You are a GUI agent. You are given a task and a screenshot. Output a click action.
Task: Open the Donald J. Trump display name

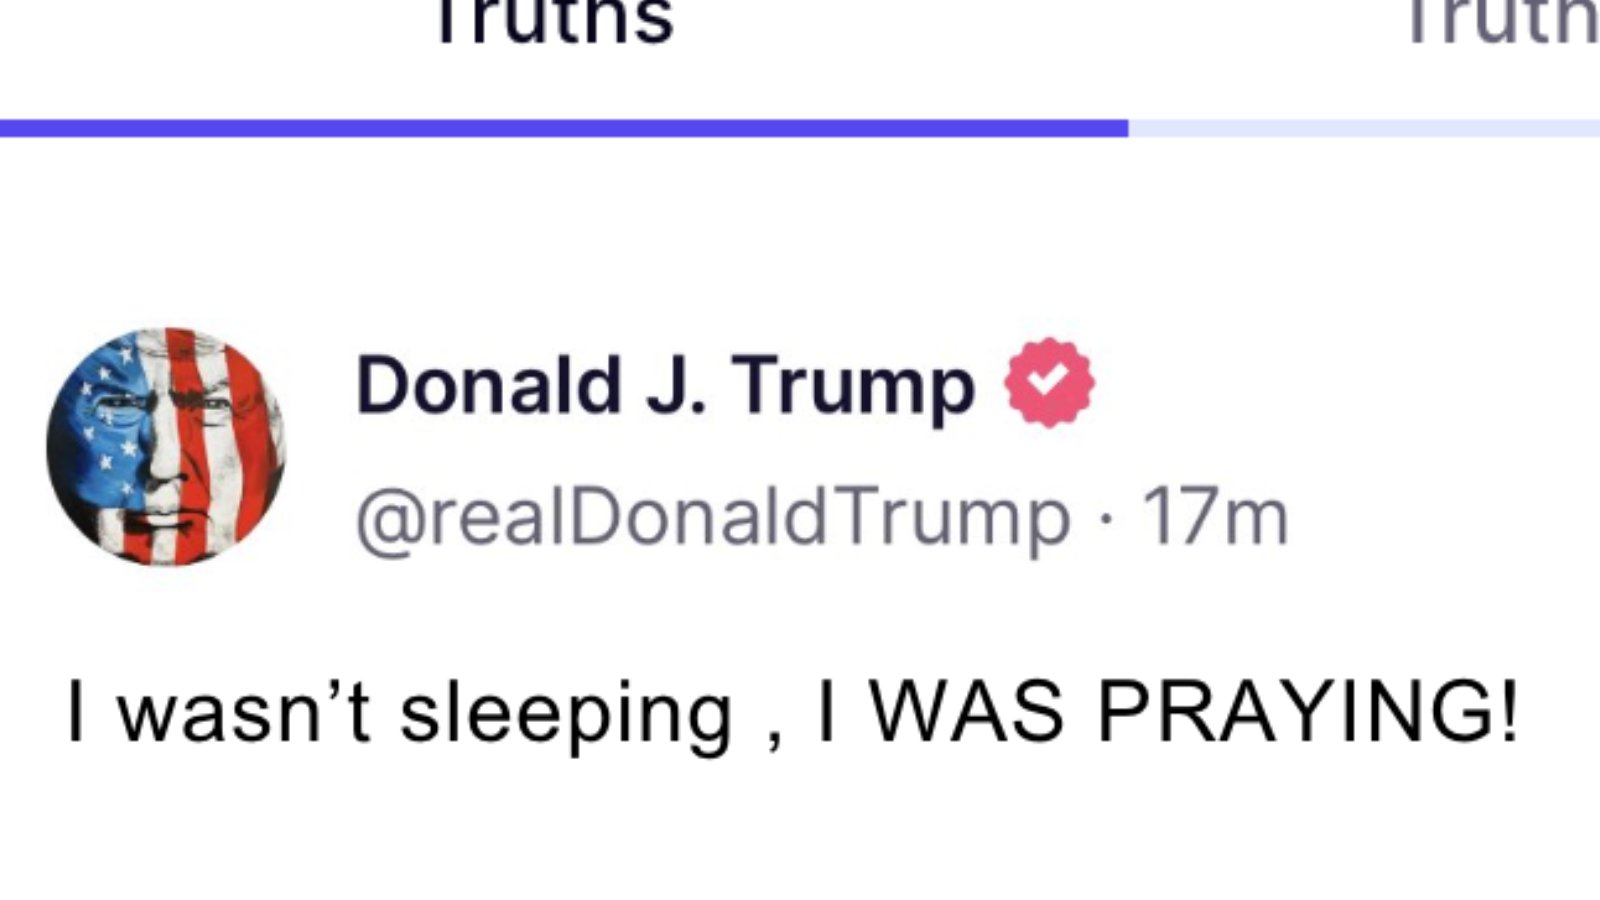coord(665,385)
